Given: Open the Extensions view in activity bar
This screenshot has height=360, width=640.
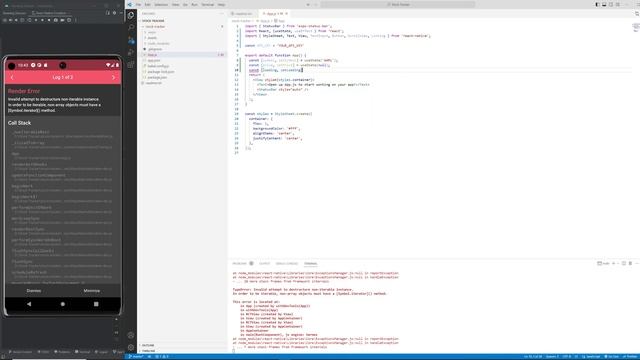Looking at the screenshot, I should [x=131, y=64].
